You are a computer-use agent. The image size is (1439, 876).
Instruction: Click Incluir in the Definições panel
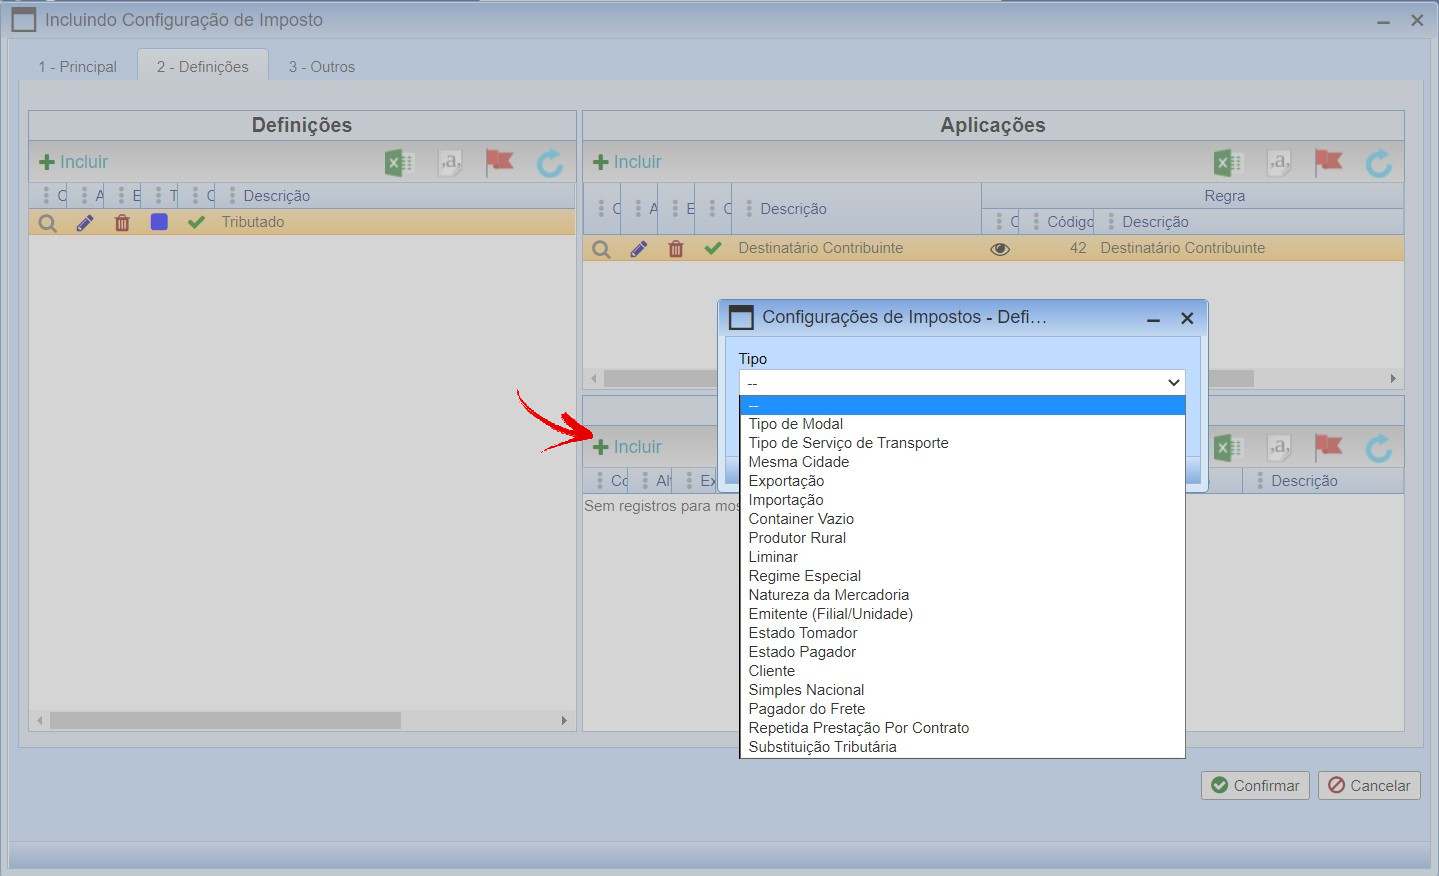coord(73,162)
